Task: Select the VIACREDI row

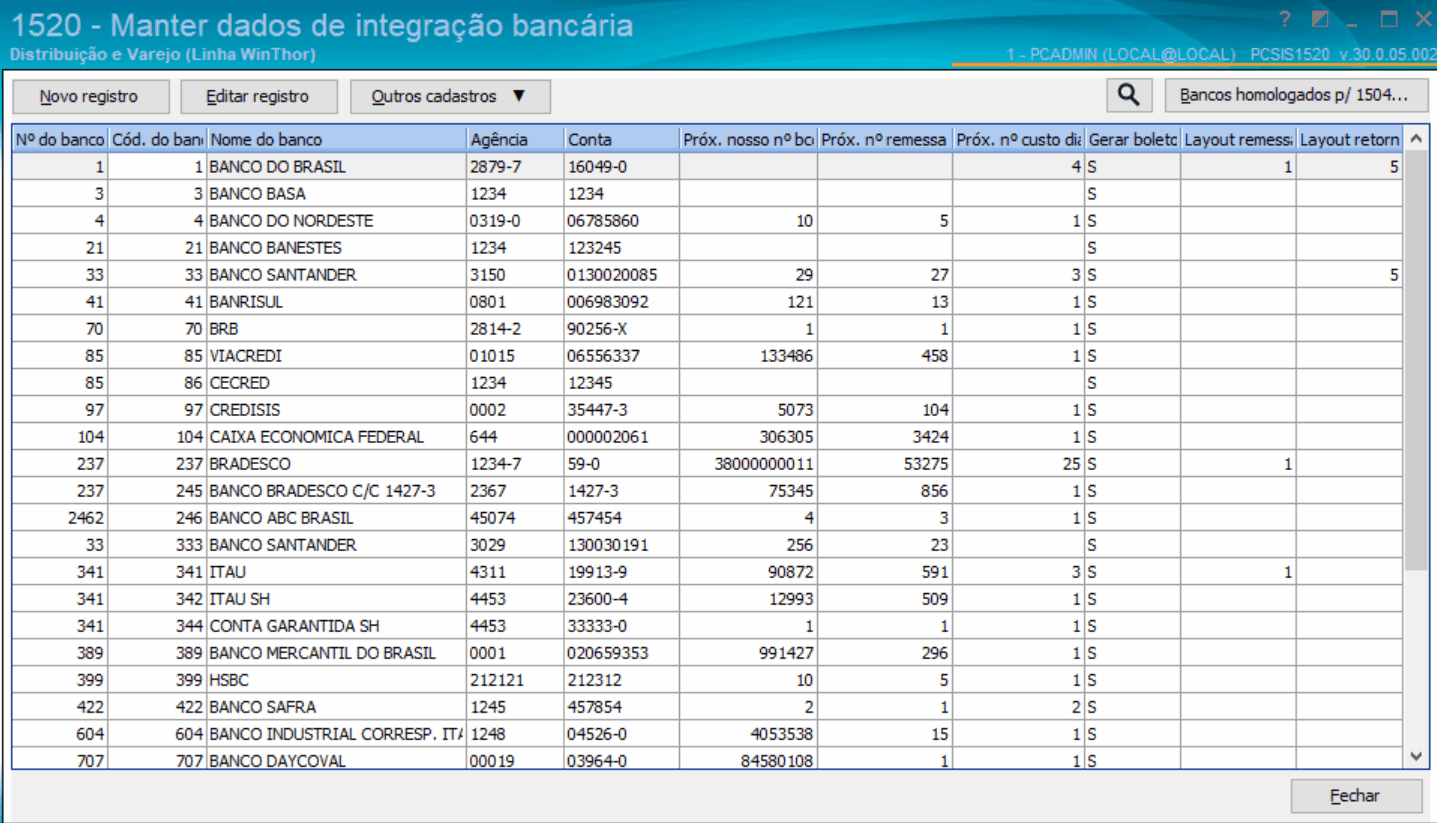Action: [708, 356]
